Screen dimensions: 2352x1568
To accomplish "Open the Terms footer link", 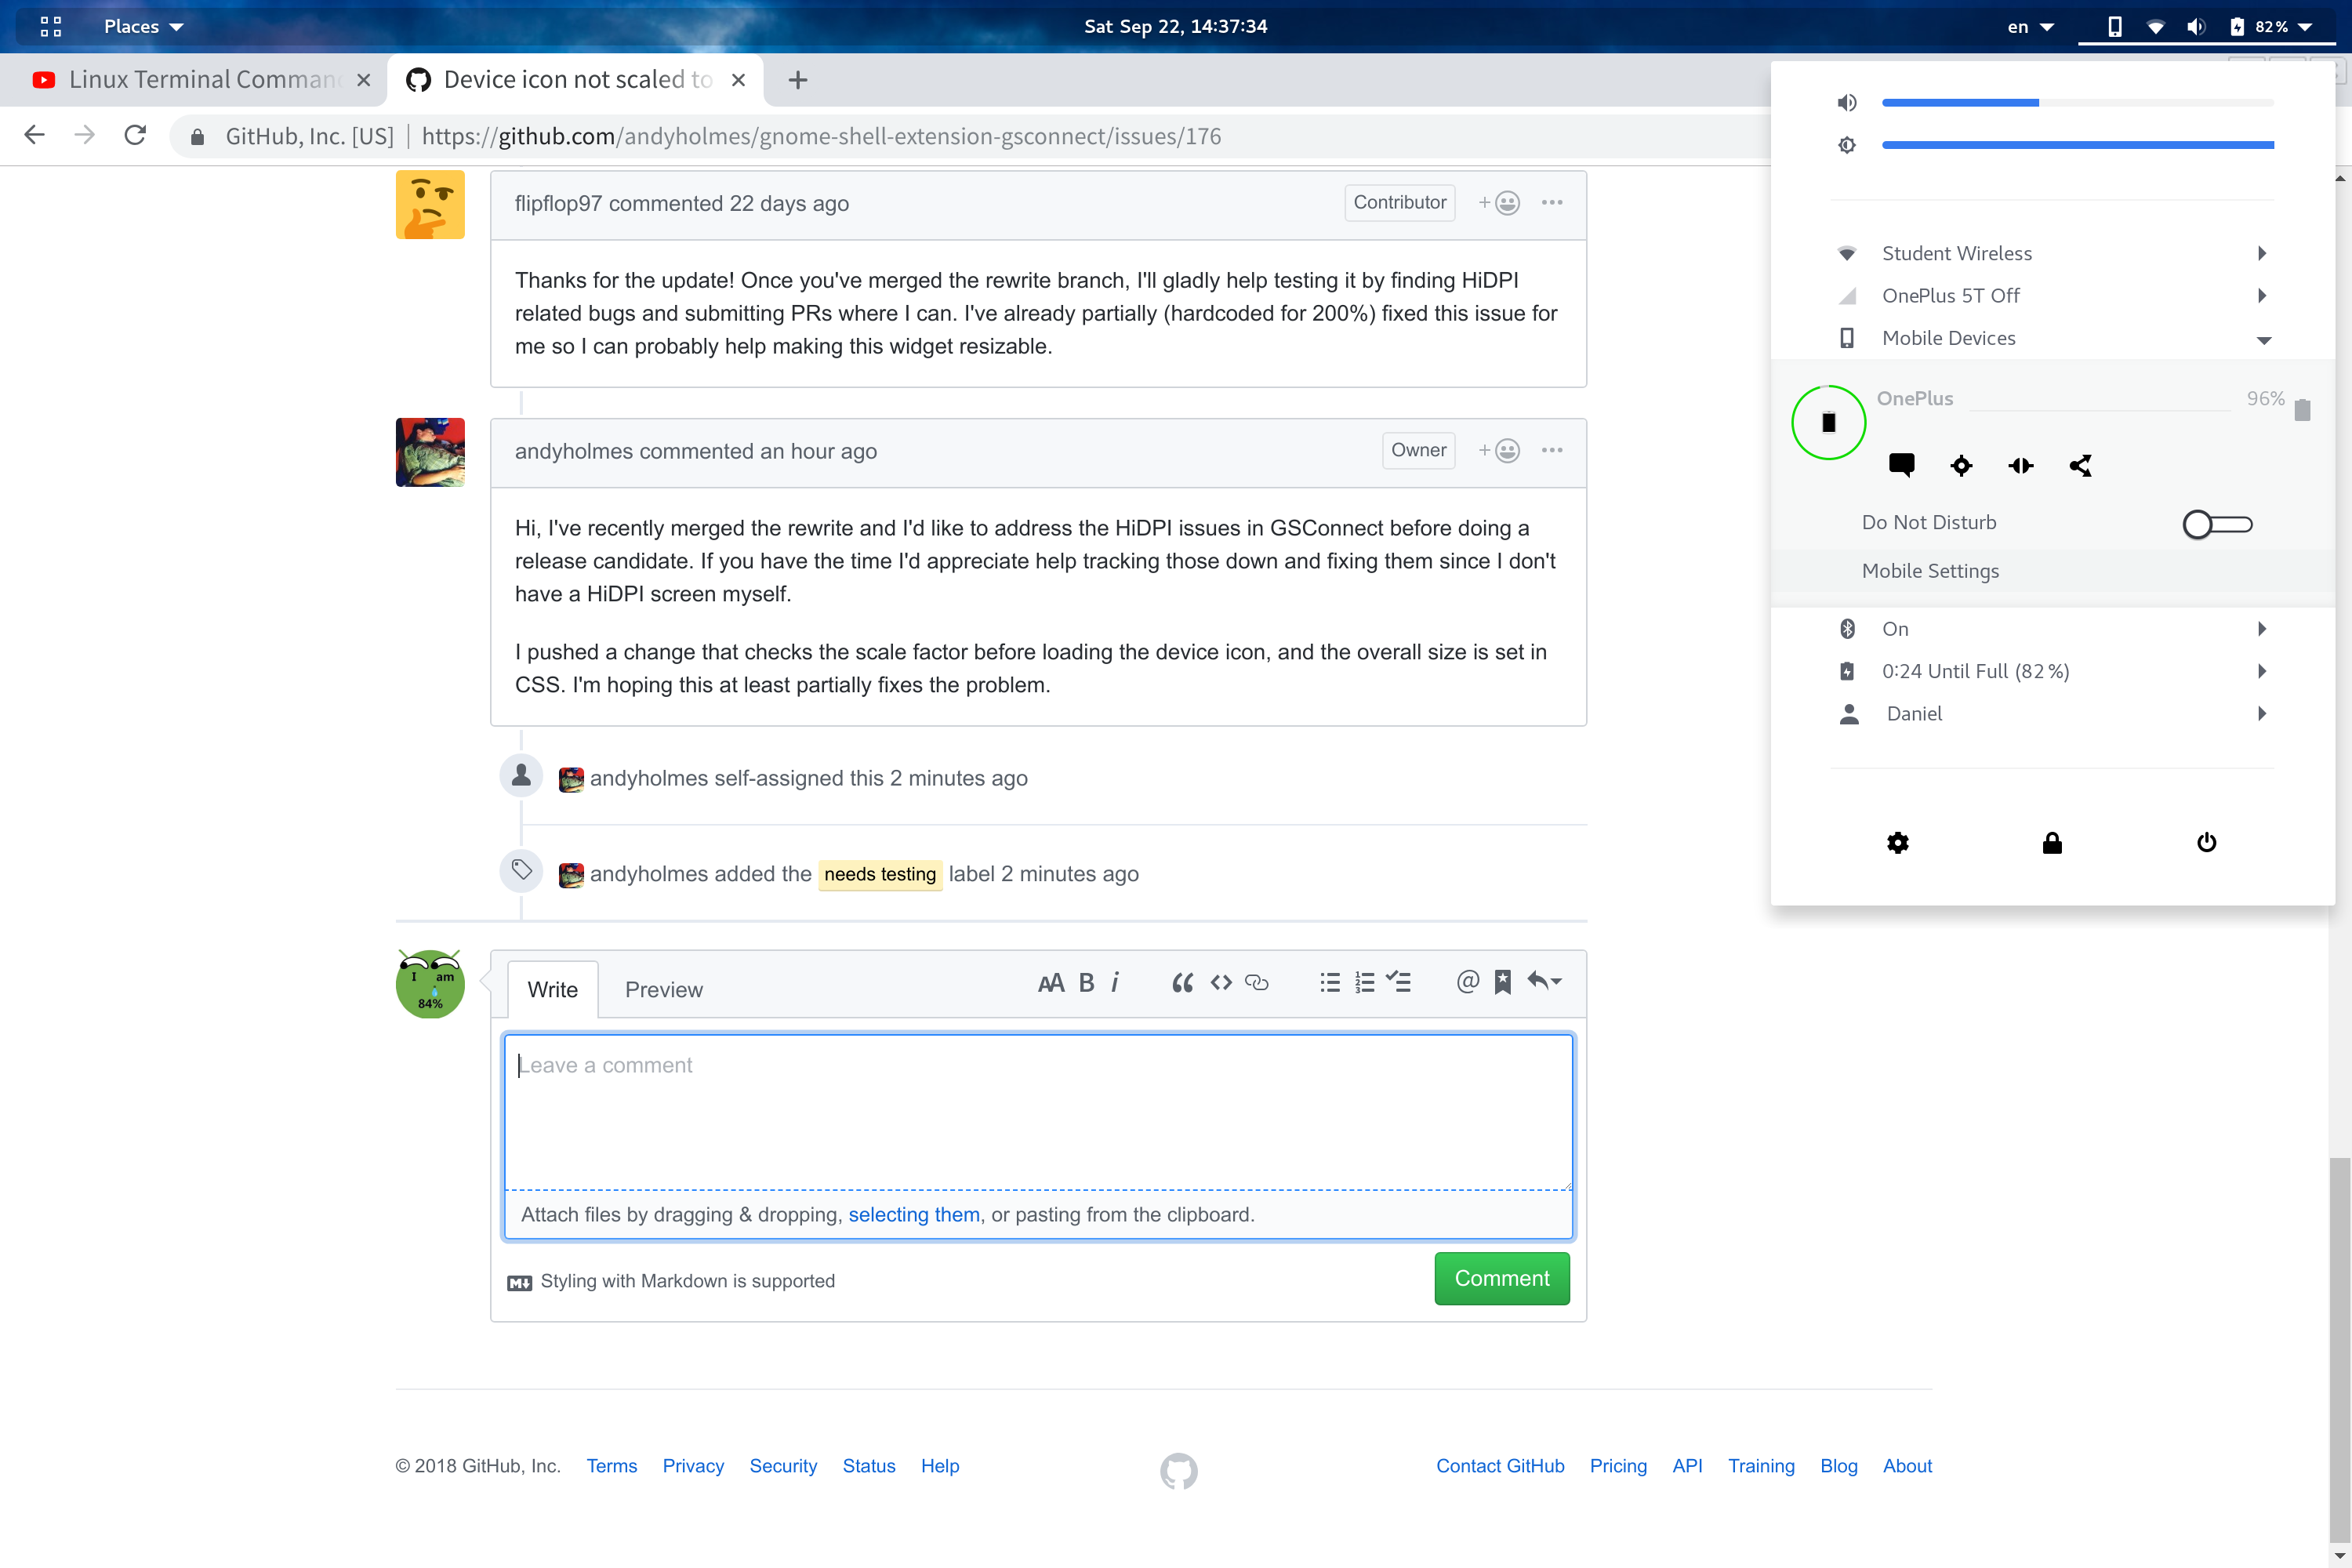I will pyautogui.click(x=612, y=1466).
